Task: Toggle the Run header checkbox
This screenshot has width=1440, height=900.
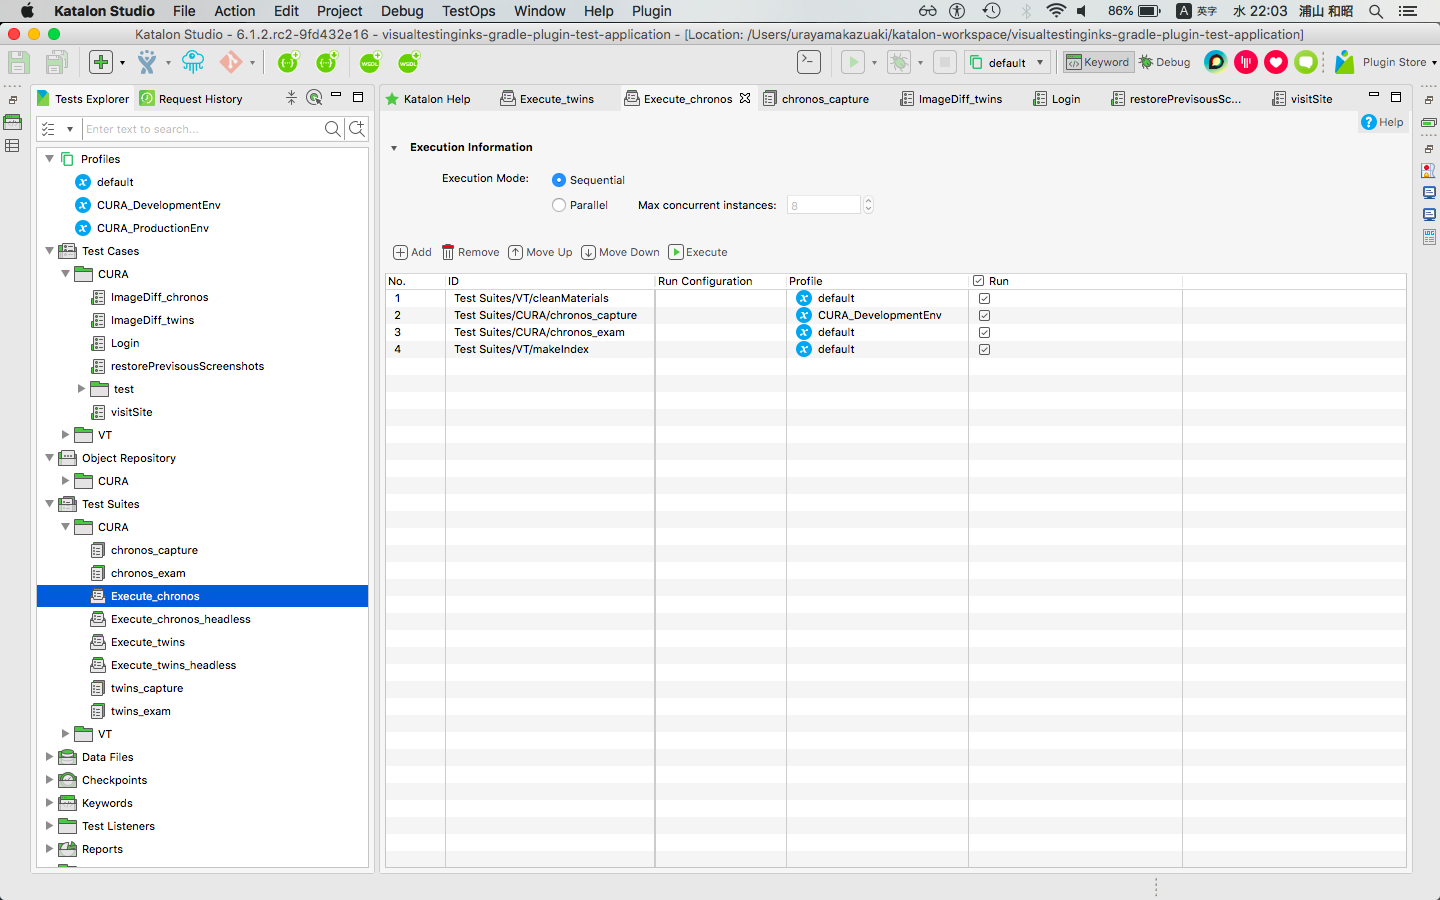Action: point(979,281)
